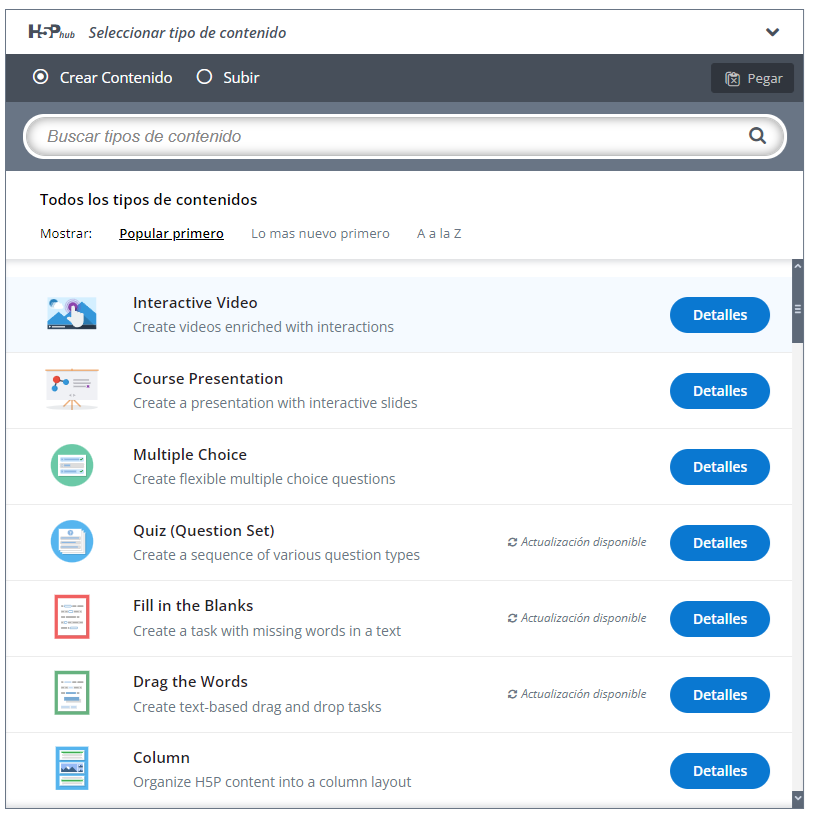Viewport: 813px width, 815px height.
Task: Click the search magnifier icon
Action: (x=757, y=137)
